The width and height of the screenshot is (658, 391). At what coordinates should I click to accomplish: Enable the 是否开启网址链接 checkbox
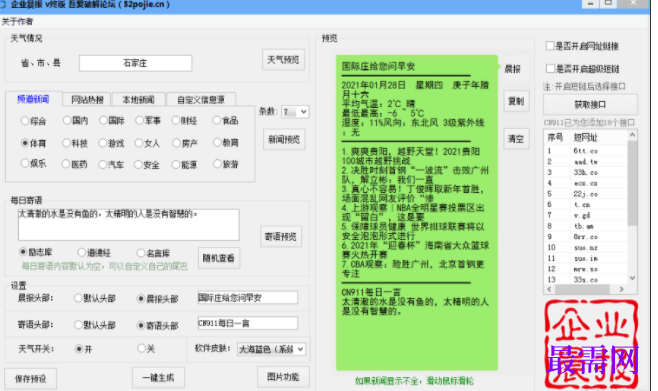pyautogui.click(x=550, y=46)
